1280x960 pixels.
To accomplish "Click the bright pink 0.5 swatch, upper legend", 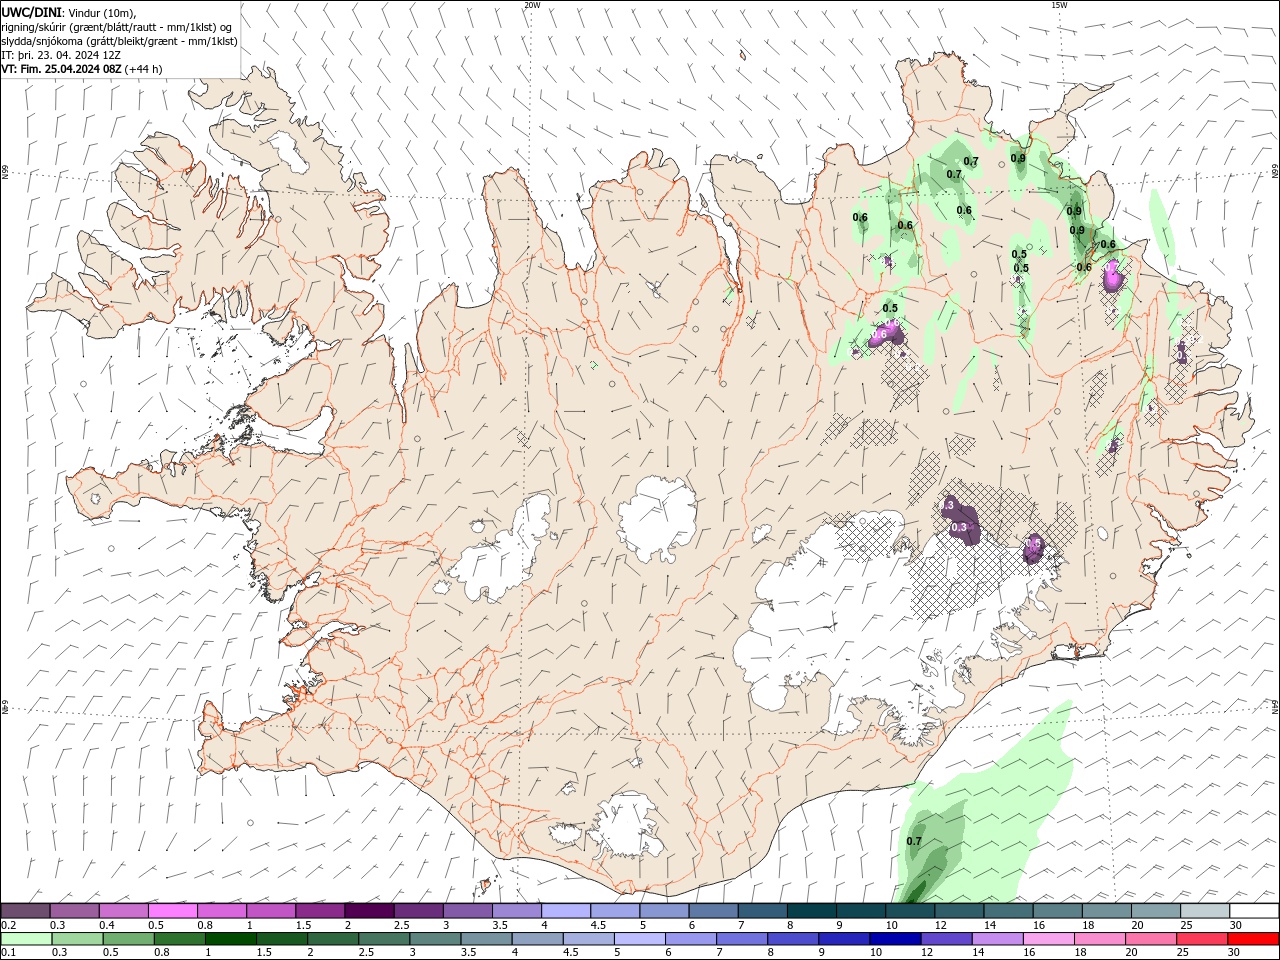I will click(x=172, y=911).
